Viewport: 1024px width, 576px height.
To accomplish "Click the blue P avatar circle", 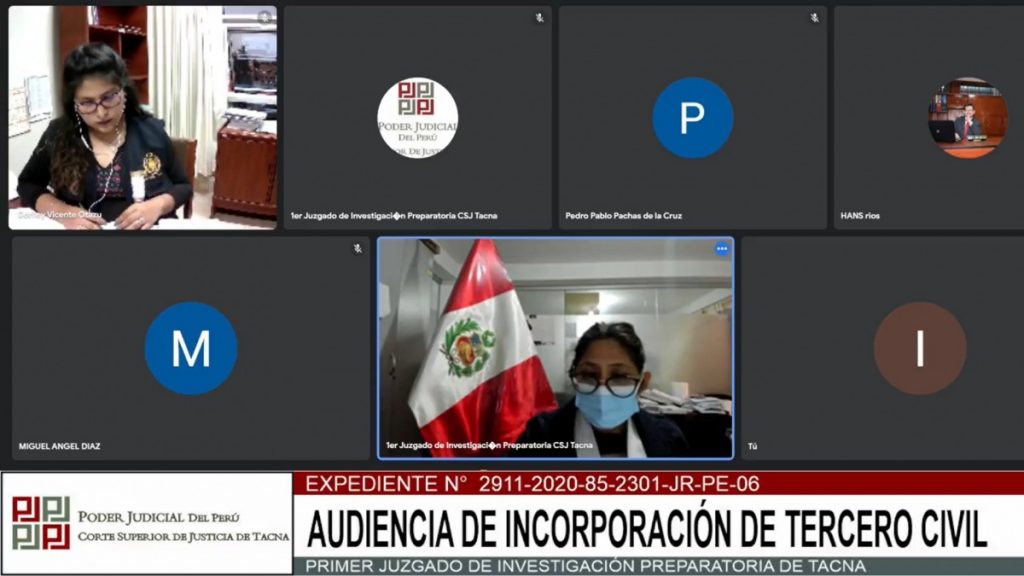I will 692,118.
